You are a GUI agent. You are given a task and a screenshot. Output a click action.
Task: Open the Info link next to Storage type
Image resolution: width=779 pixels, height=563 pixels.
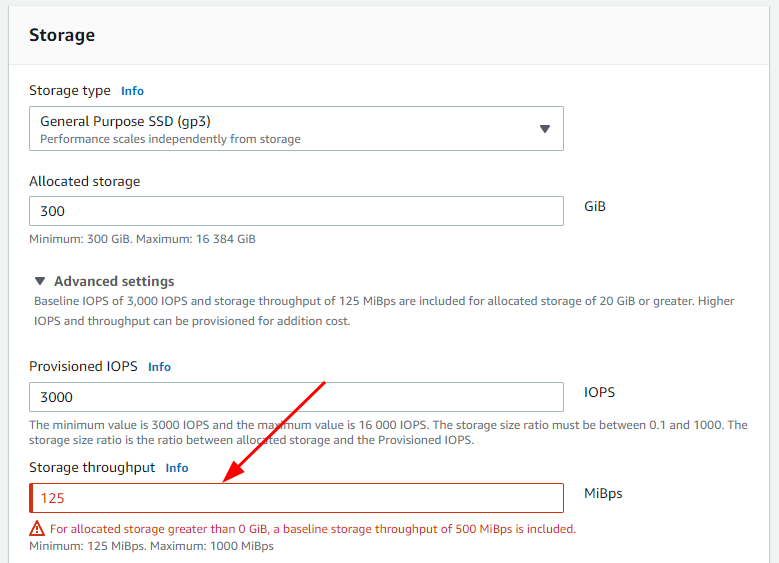(132, 91)
